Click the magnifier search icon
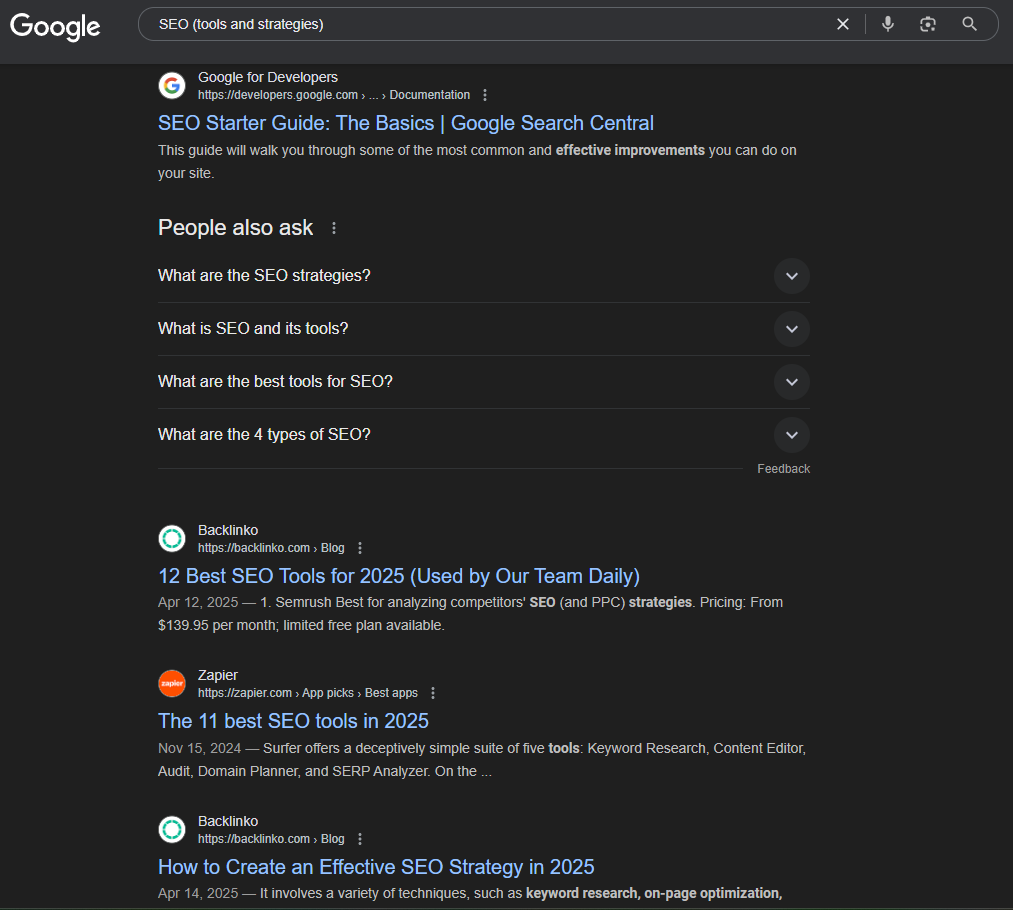The image size is (1013, 910). pyautogui.click(x=969, y=24)
